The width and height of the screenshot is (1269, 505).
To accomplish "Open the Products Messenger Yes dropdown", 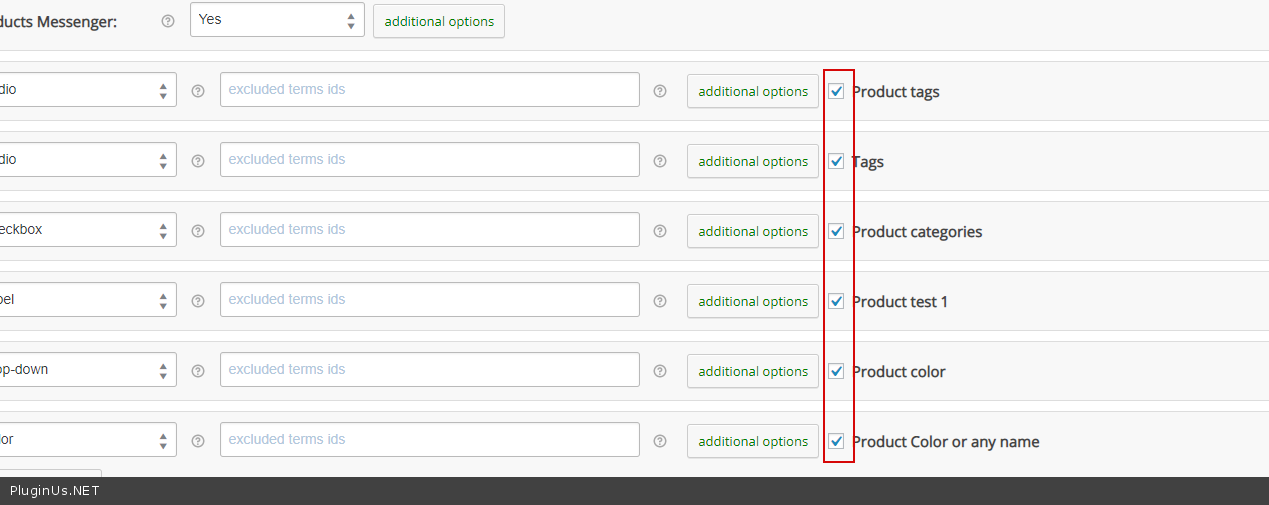I will pyautogui.click(x=277, y=20).
